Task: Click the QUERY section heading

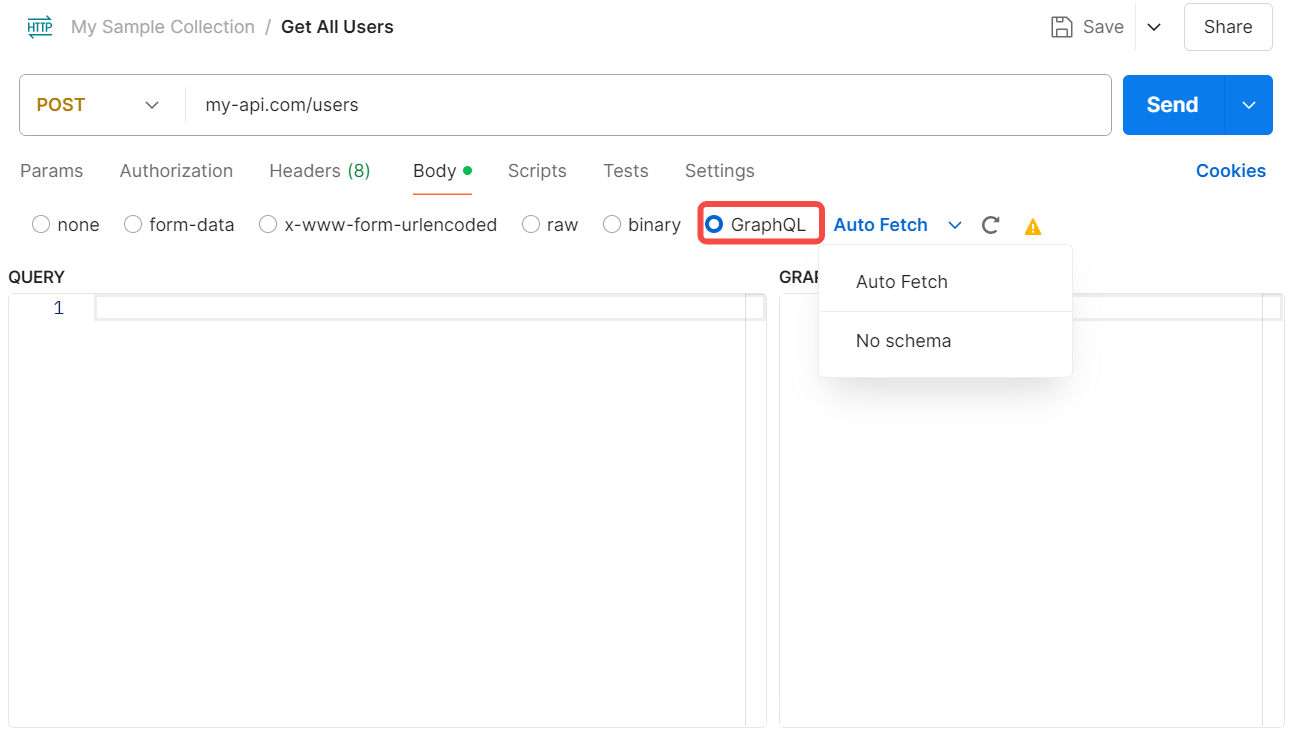Action: point(36,277)
